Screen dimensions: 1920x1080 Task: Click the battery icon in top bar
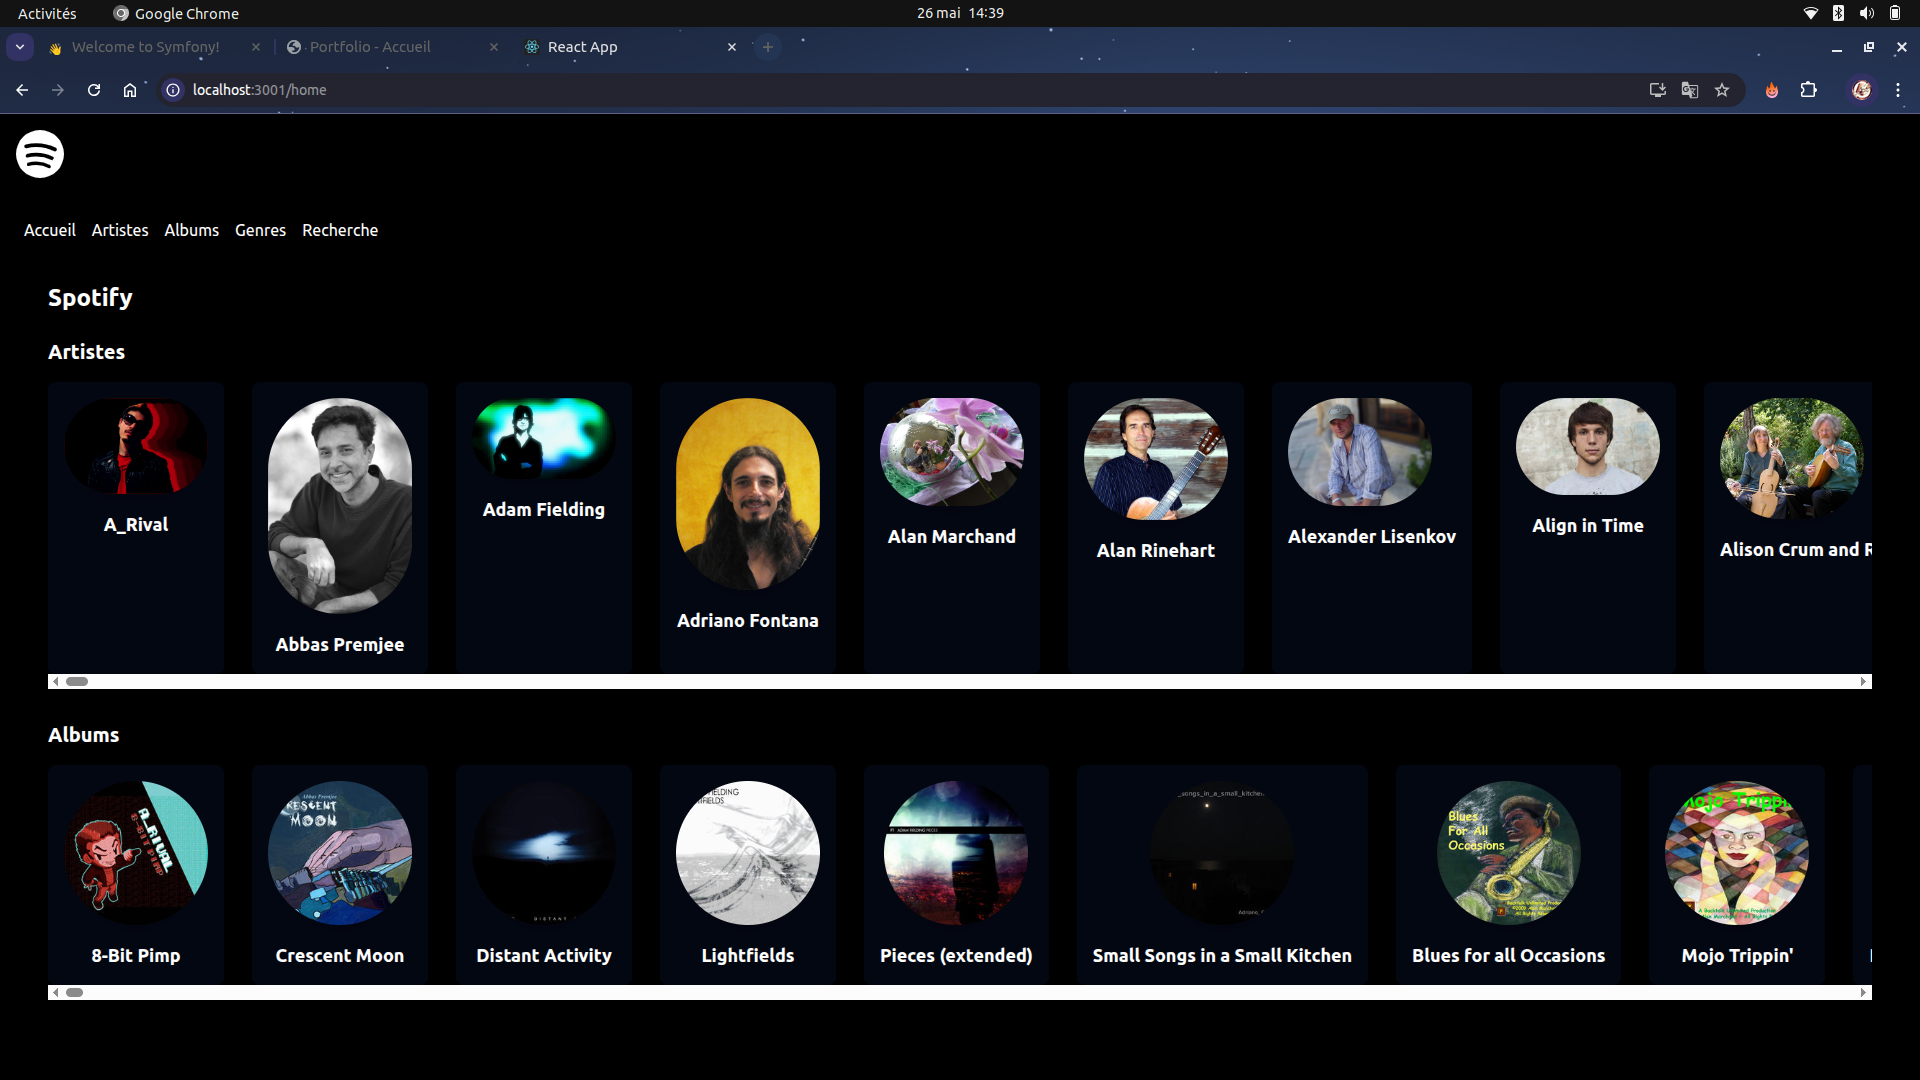coord(1895,13)
